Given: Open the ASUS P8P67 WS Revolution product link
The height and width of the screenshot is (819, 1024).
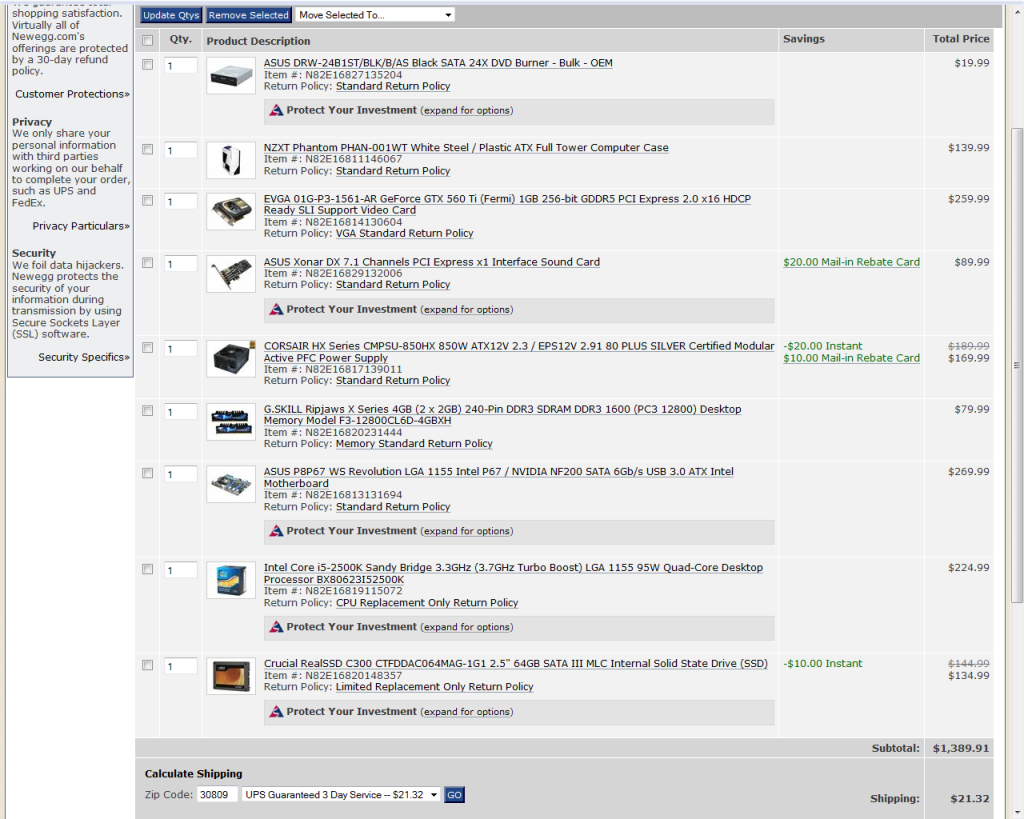Looking at the screenshot, I should 499,477.
